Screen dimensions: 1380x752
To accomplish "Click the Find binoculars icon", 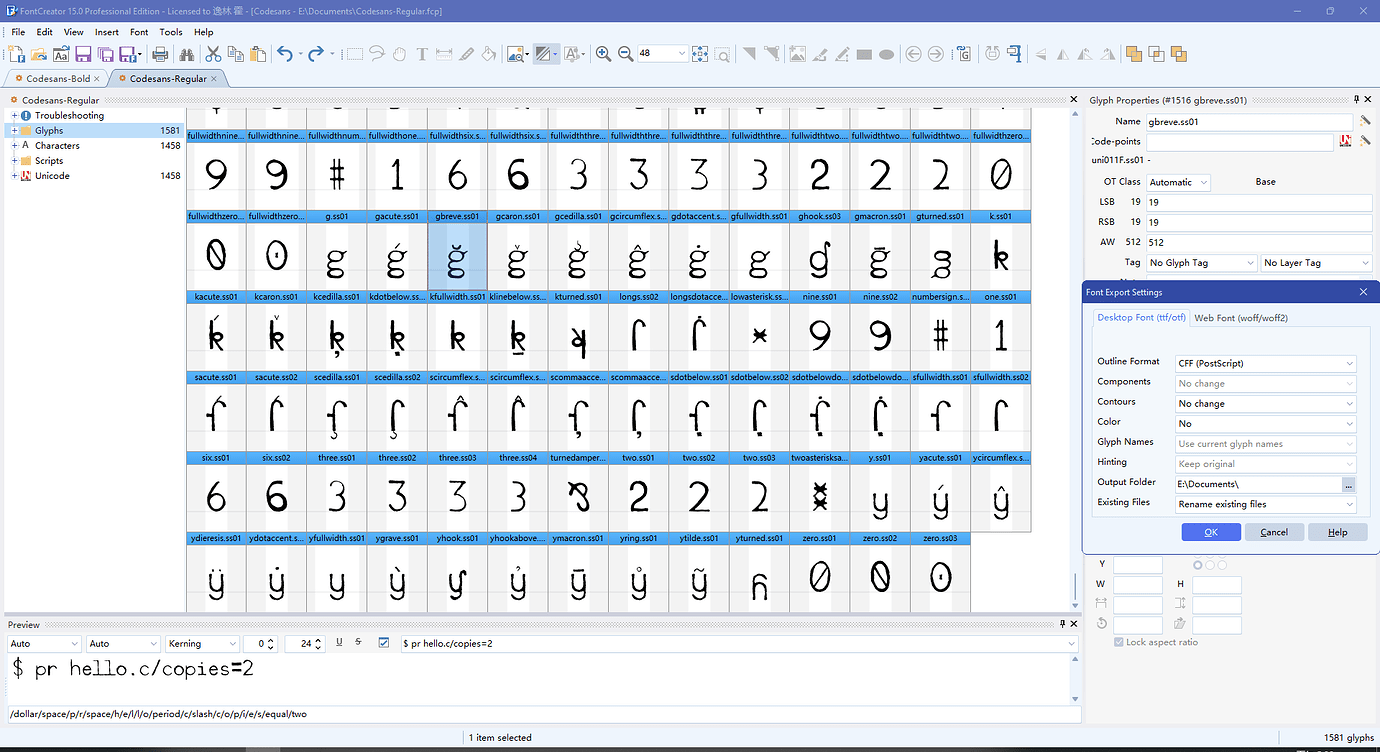I will point(187,53).
